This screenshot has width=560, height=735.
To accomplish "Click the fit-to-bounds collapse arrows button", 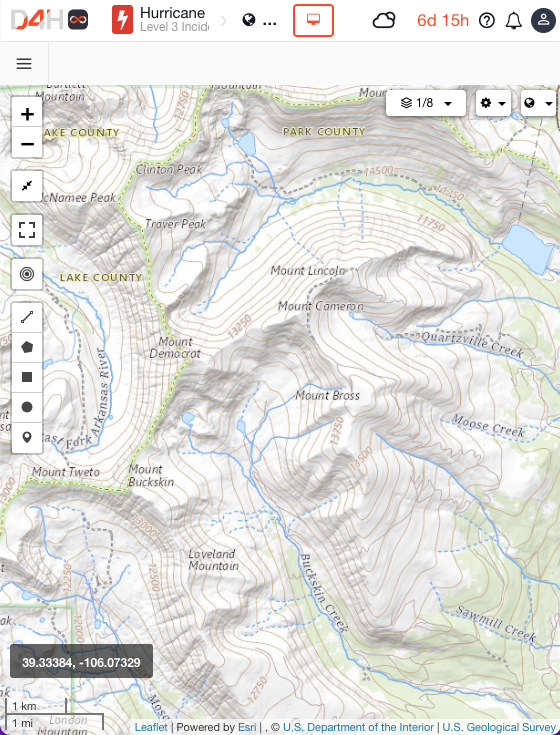I will (27, 186).
